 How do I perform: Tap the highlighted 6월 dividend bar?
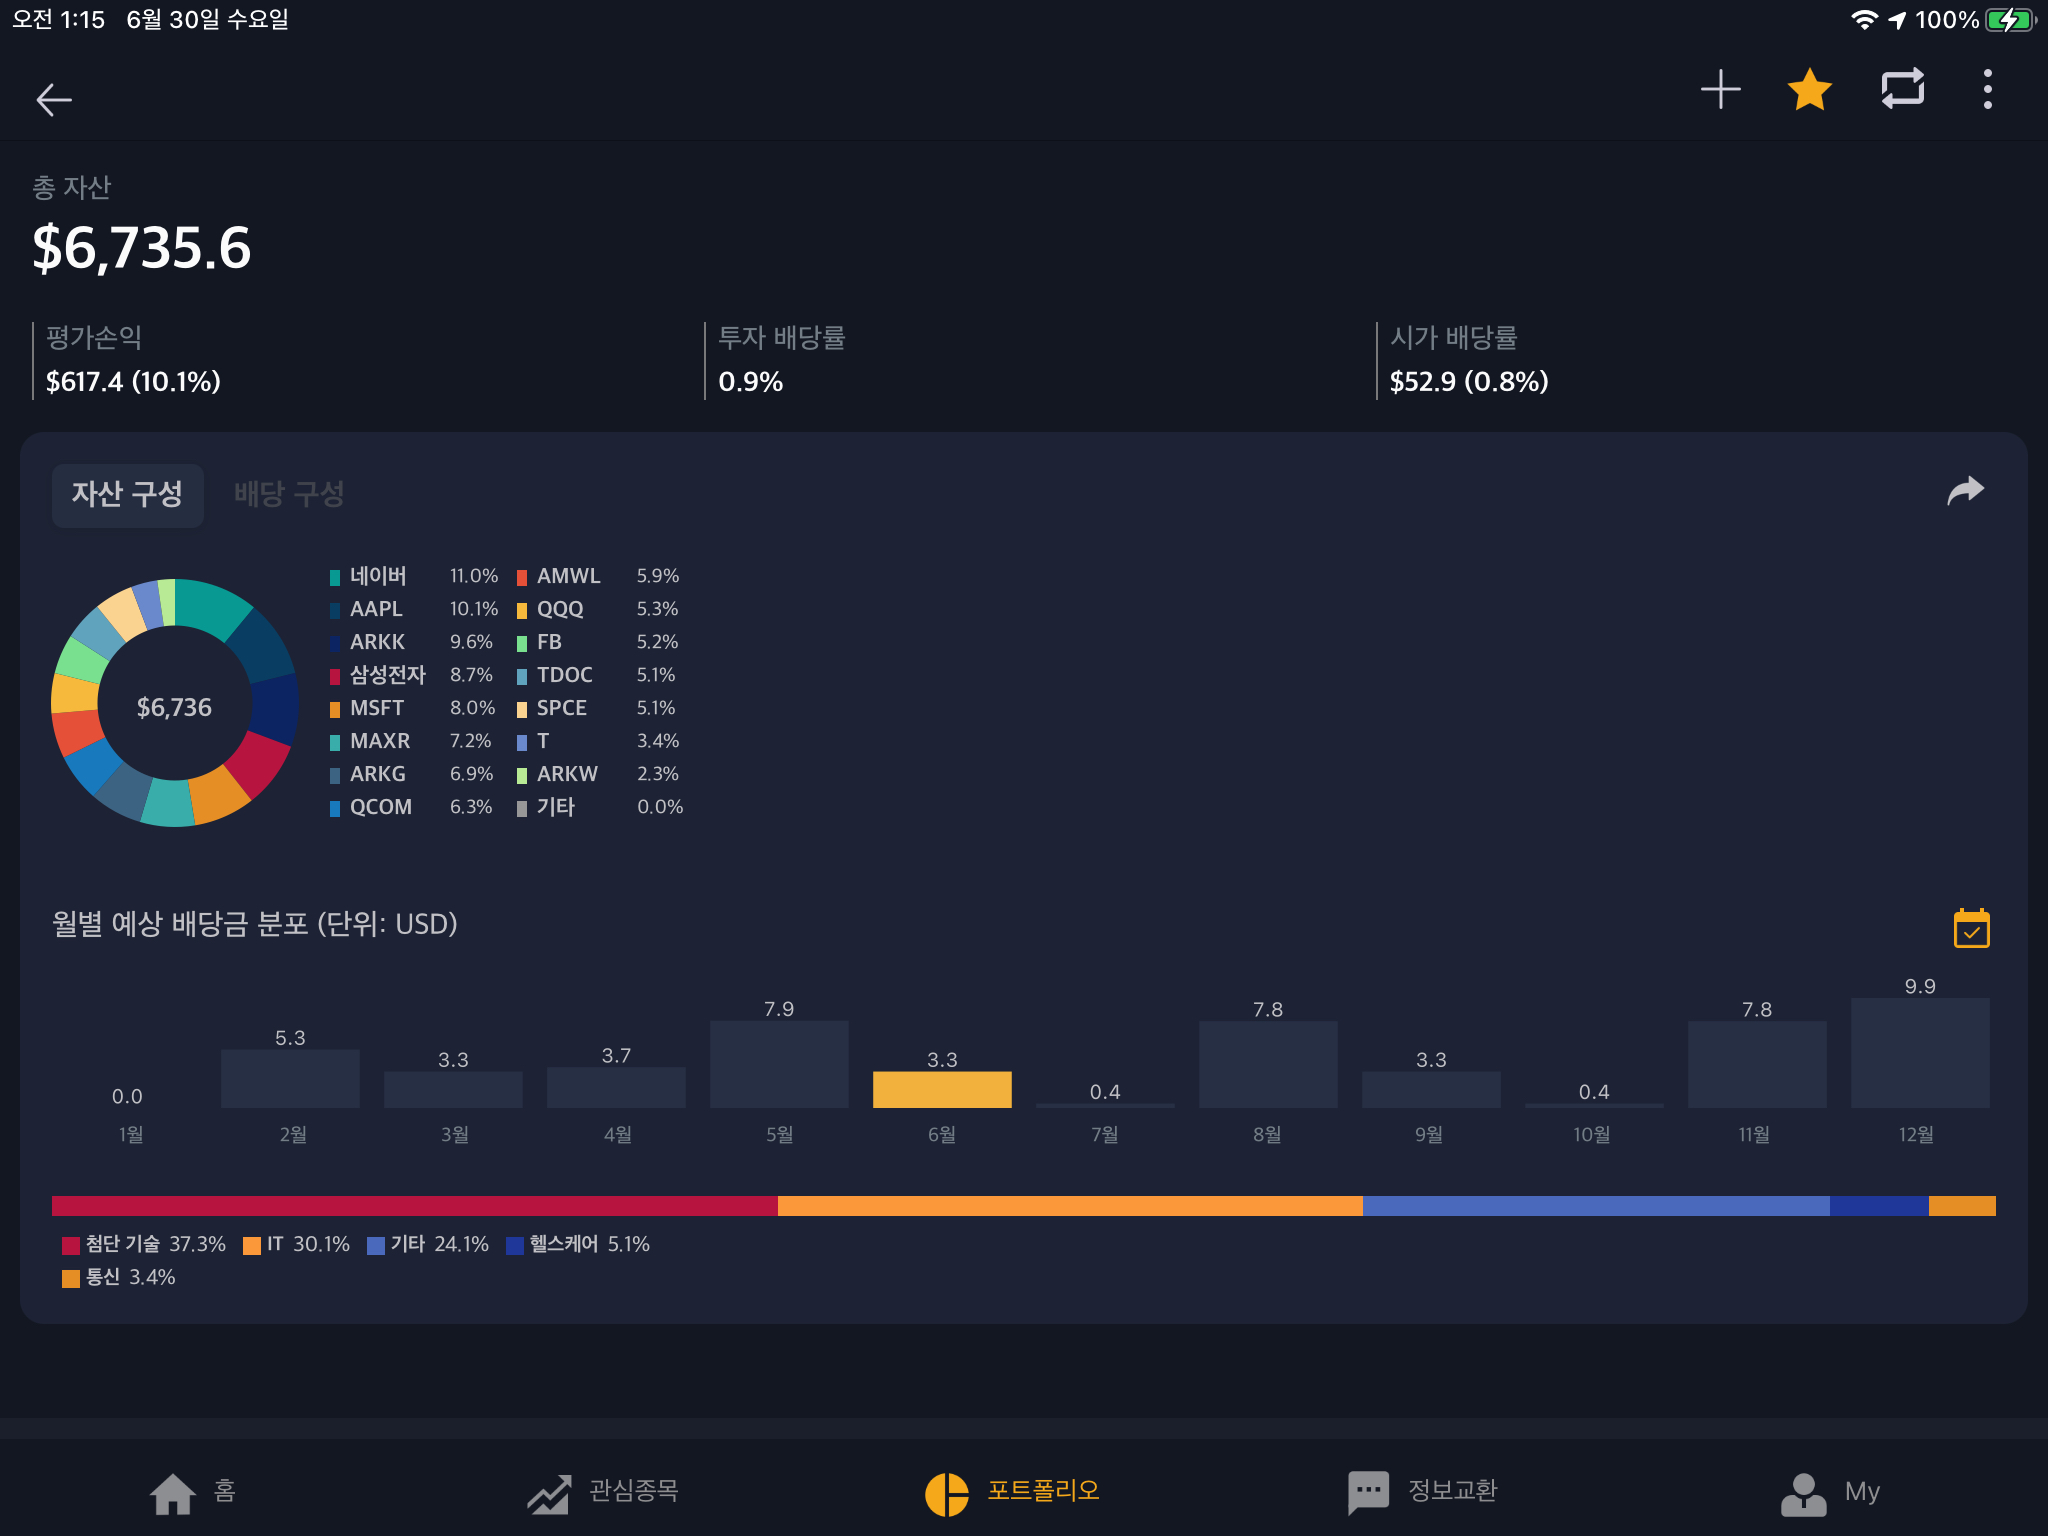click(x=941, y=1089)
